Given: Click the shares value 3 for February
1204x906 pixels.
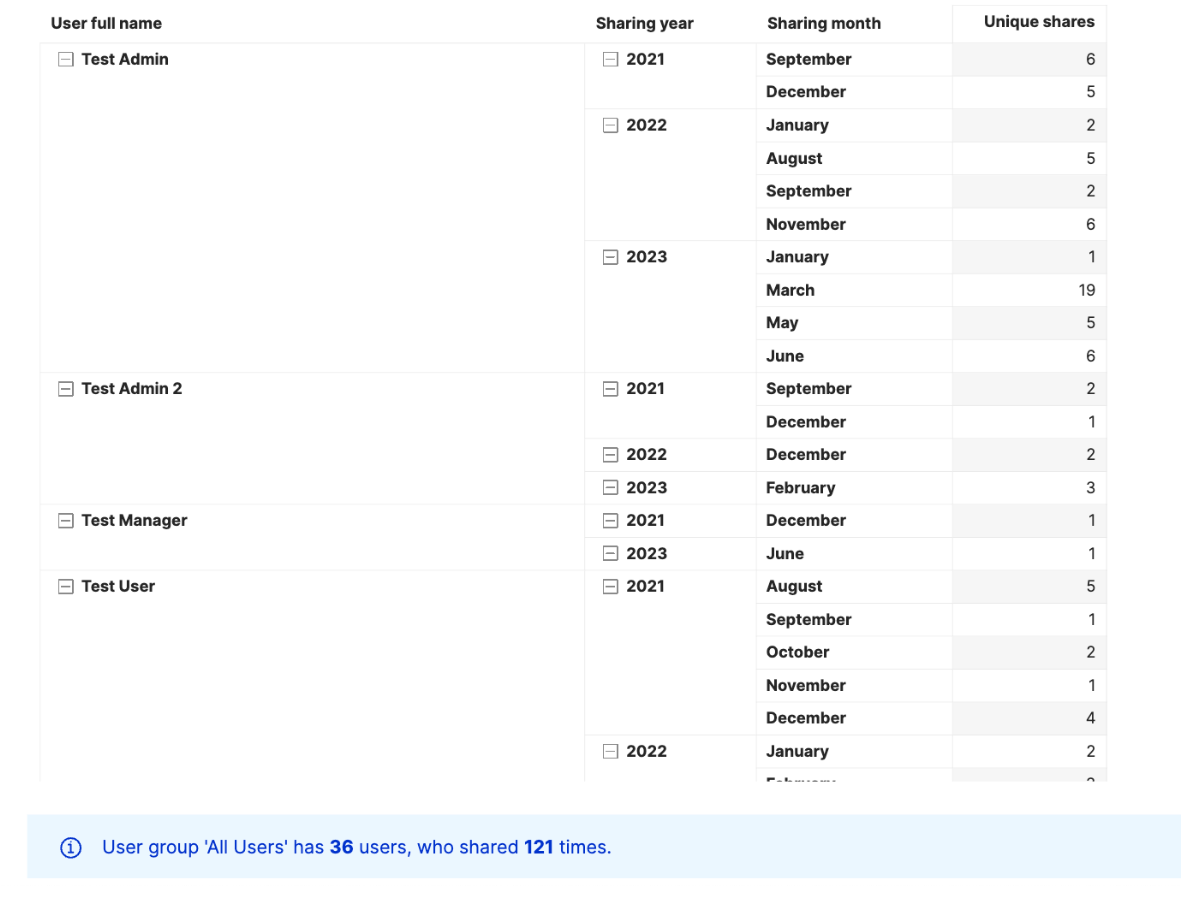Looking at the screenshot, I should (1090, 488).
